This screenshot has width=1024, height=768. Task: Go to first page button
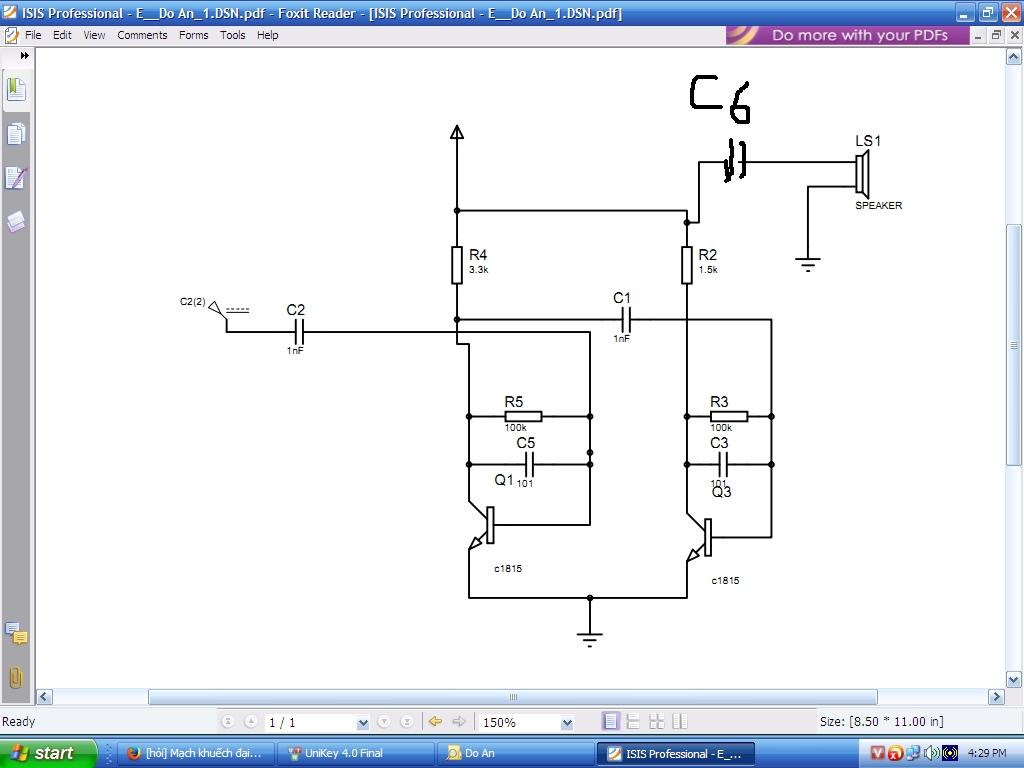click(x=228, y=722)
